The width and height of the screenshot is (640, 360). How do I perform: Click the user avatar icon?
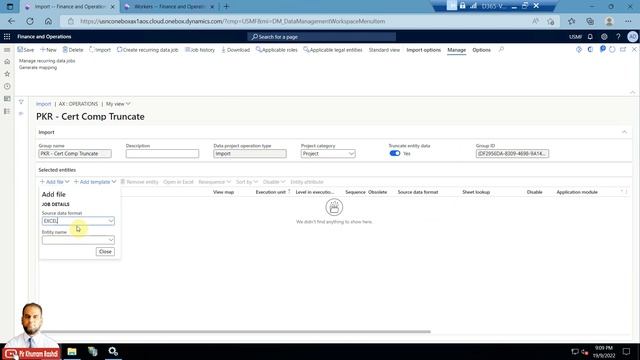coord(632,37)
